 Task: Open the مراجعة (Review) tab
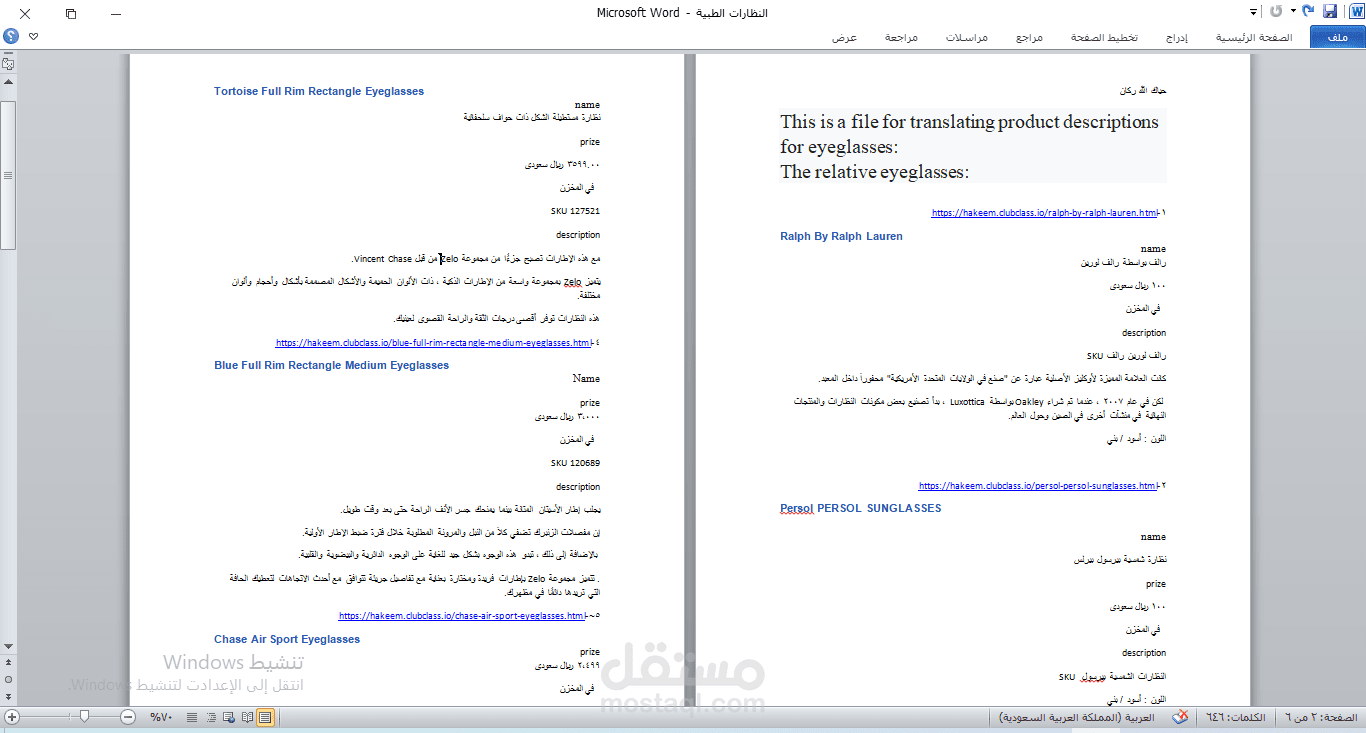901,37
